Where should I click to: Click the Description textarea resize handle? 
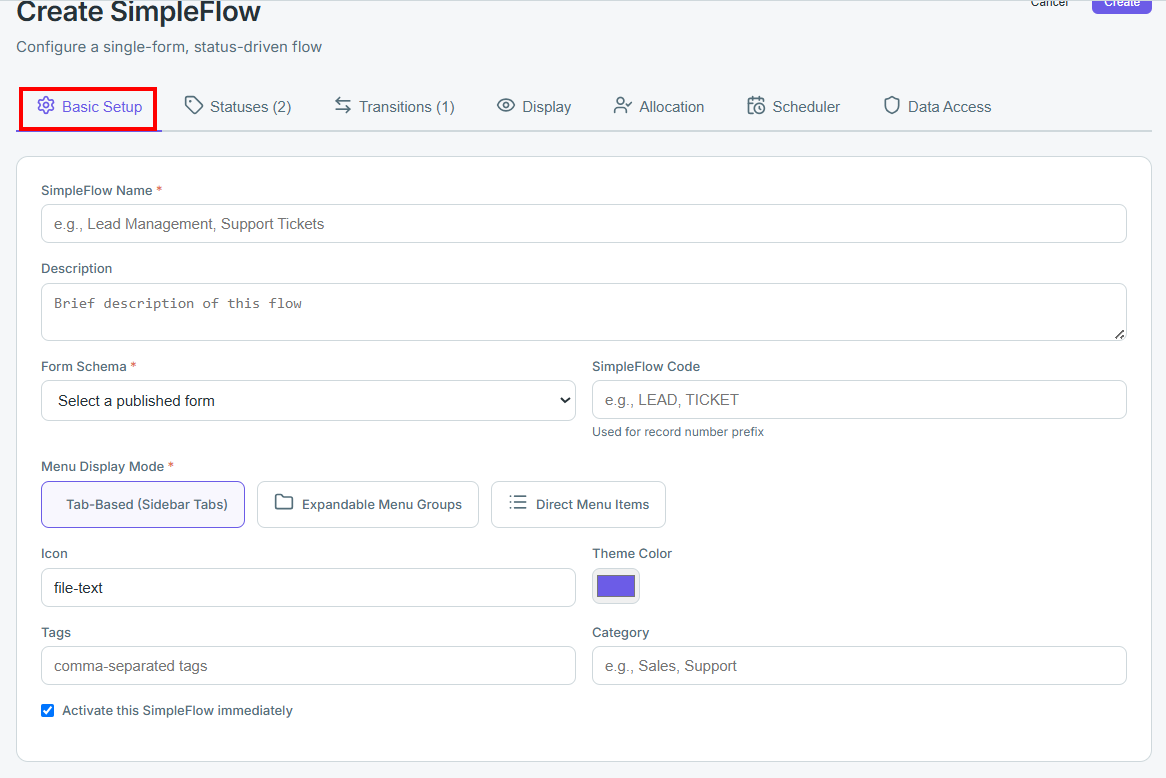tap(1119, 335)
